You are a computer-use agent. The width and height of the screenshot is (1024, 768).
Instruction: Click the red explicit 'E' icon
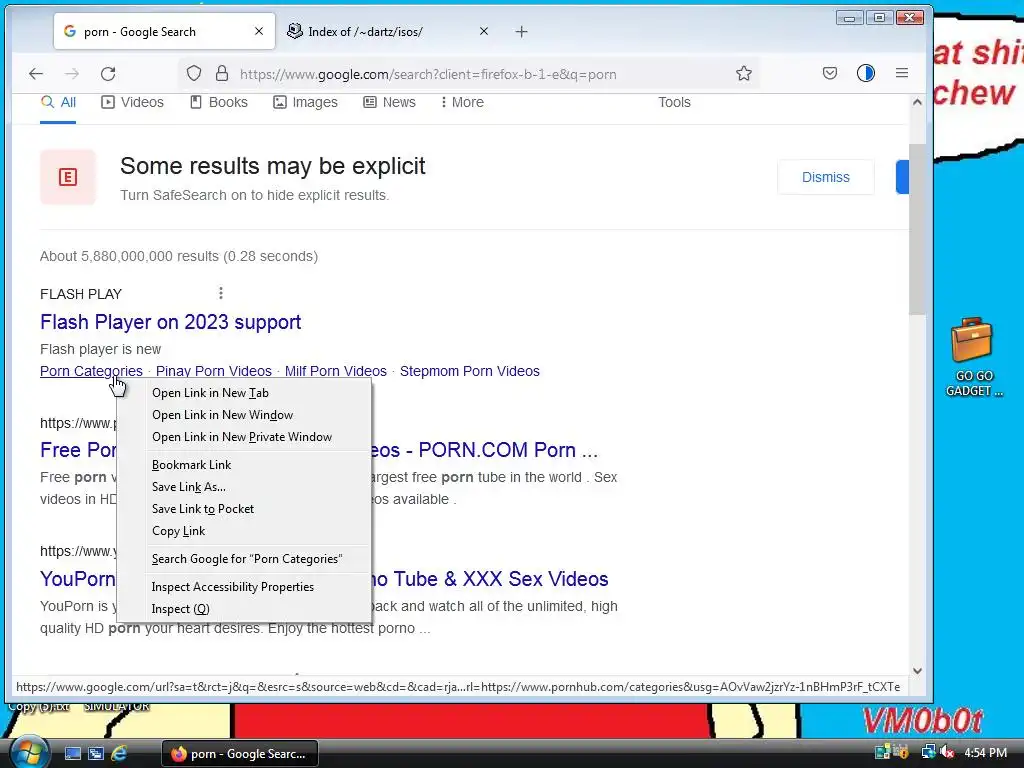point(68,177)
